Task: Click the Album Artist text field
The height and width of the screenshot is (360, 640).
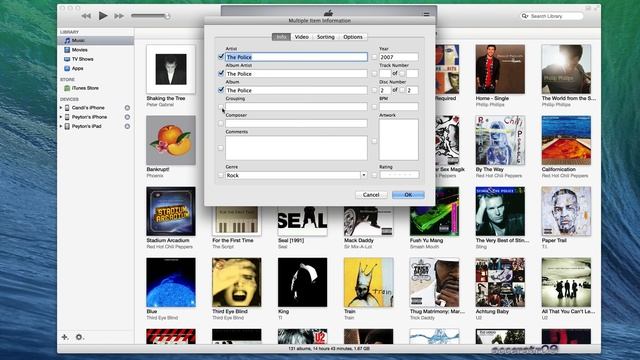Action: pyautogui.click(x=296, y=74)
